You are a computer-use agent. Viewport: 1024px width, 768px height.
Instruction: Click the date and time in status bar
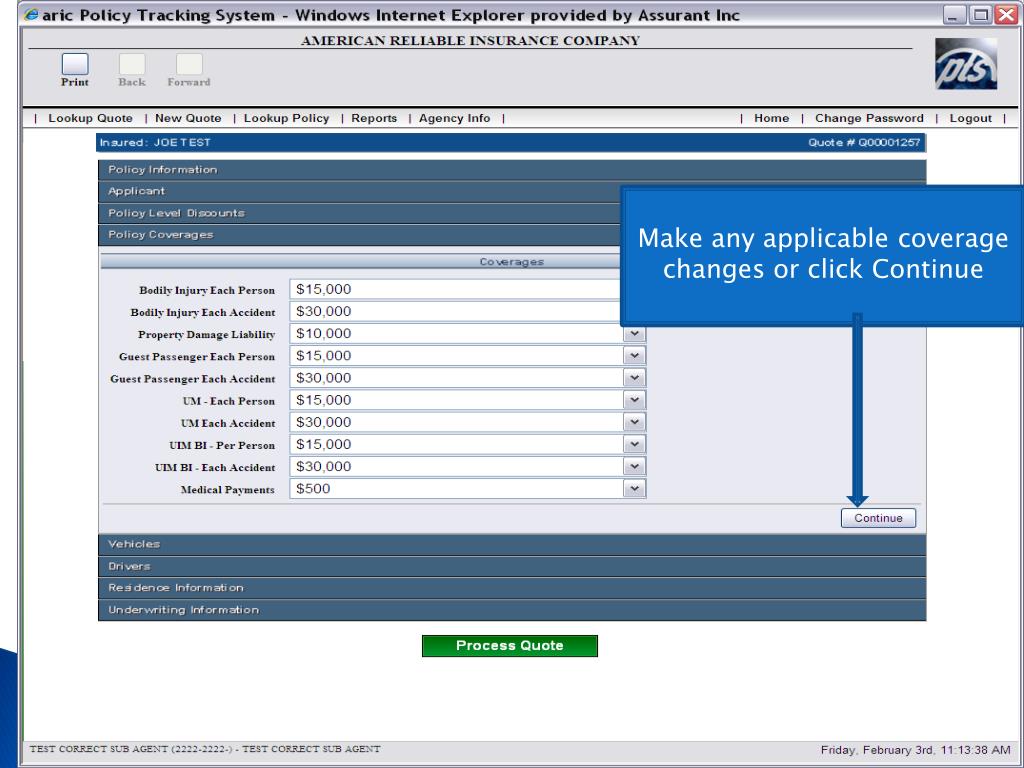[916, 750]
